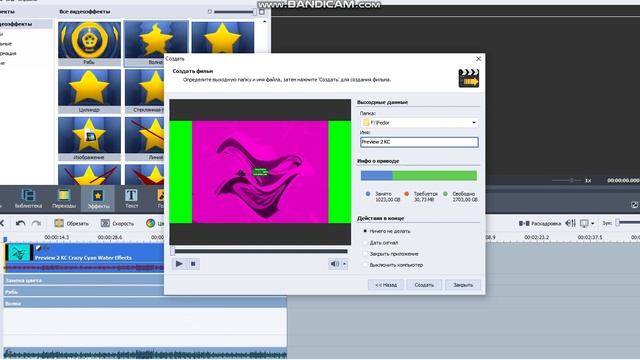Click the blue playhead marker at timeline start

5,238
